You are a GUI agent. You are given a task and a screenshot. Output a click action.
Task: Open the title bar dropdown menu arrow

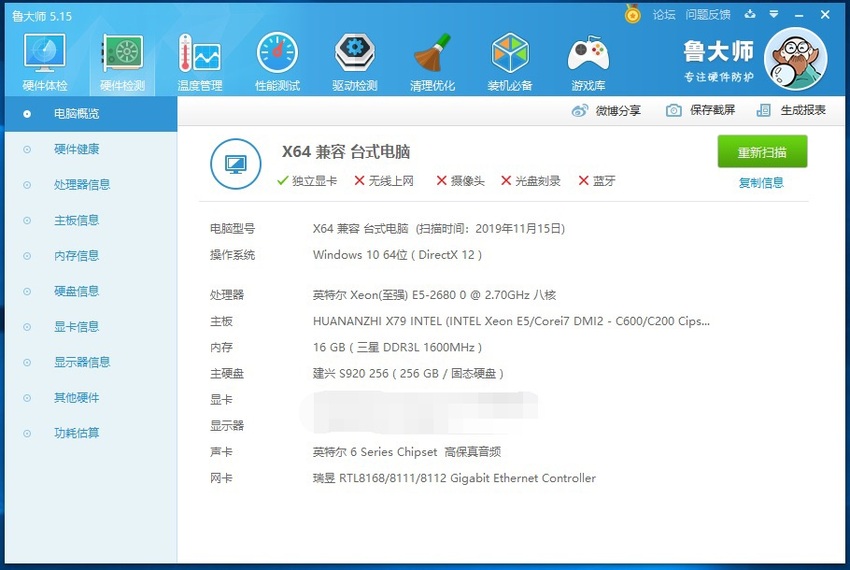(x=774, y=15)
